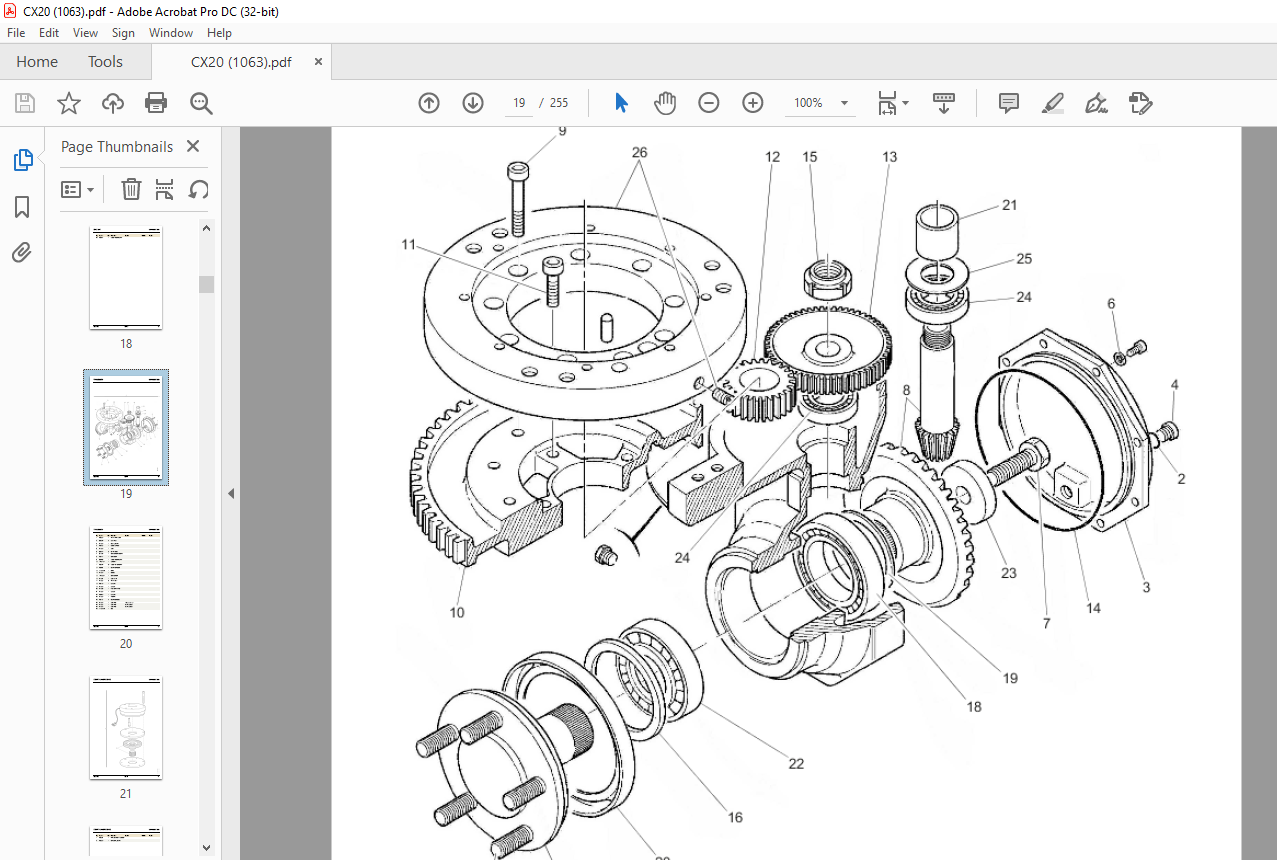This screenshot has height=860, width=1277.
Task: Open the find text magnifier tool
Action: tap(201, 103)
